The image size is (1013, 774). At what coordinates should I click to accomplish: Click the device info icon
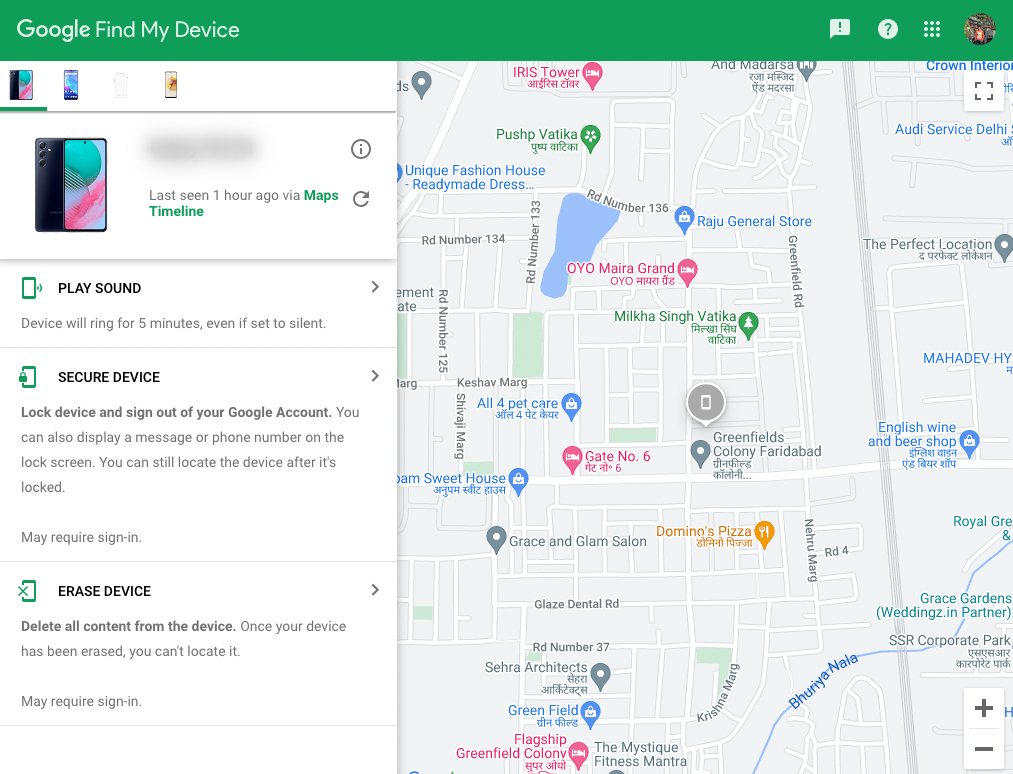(x=361, y=149)
